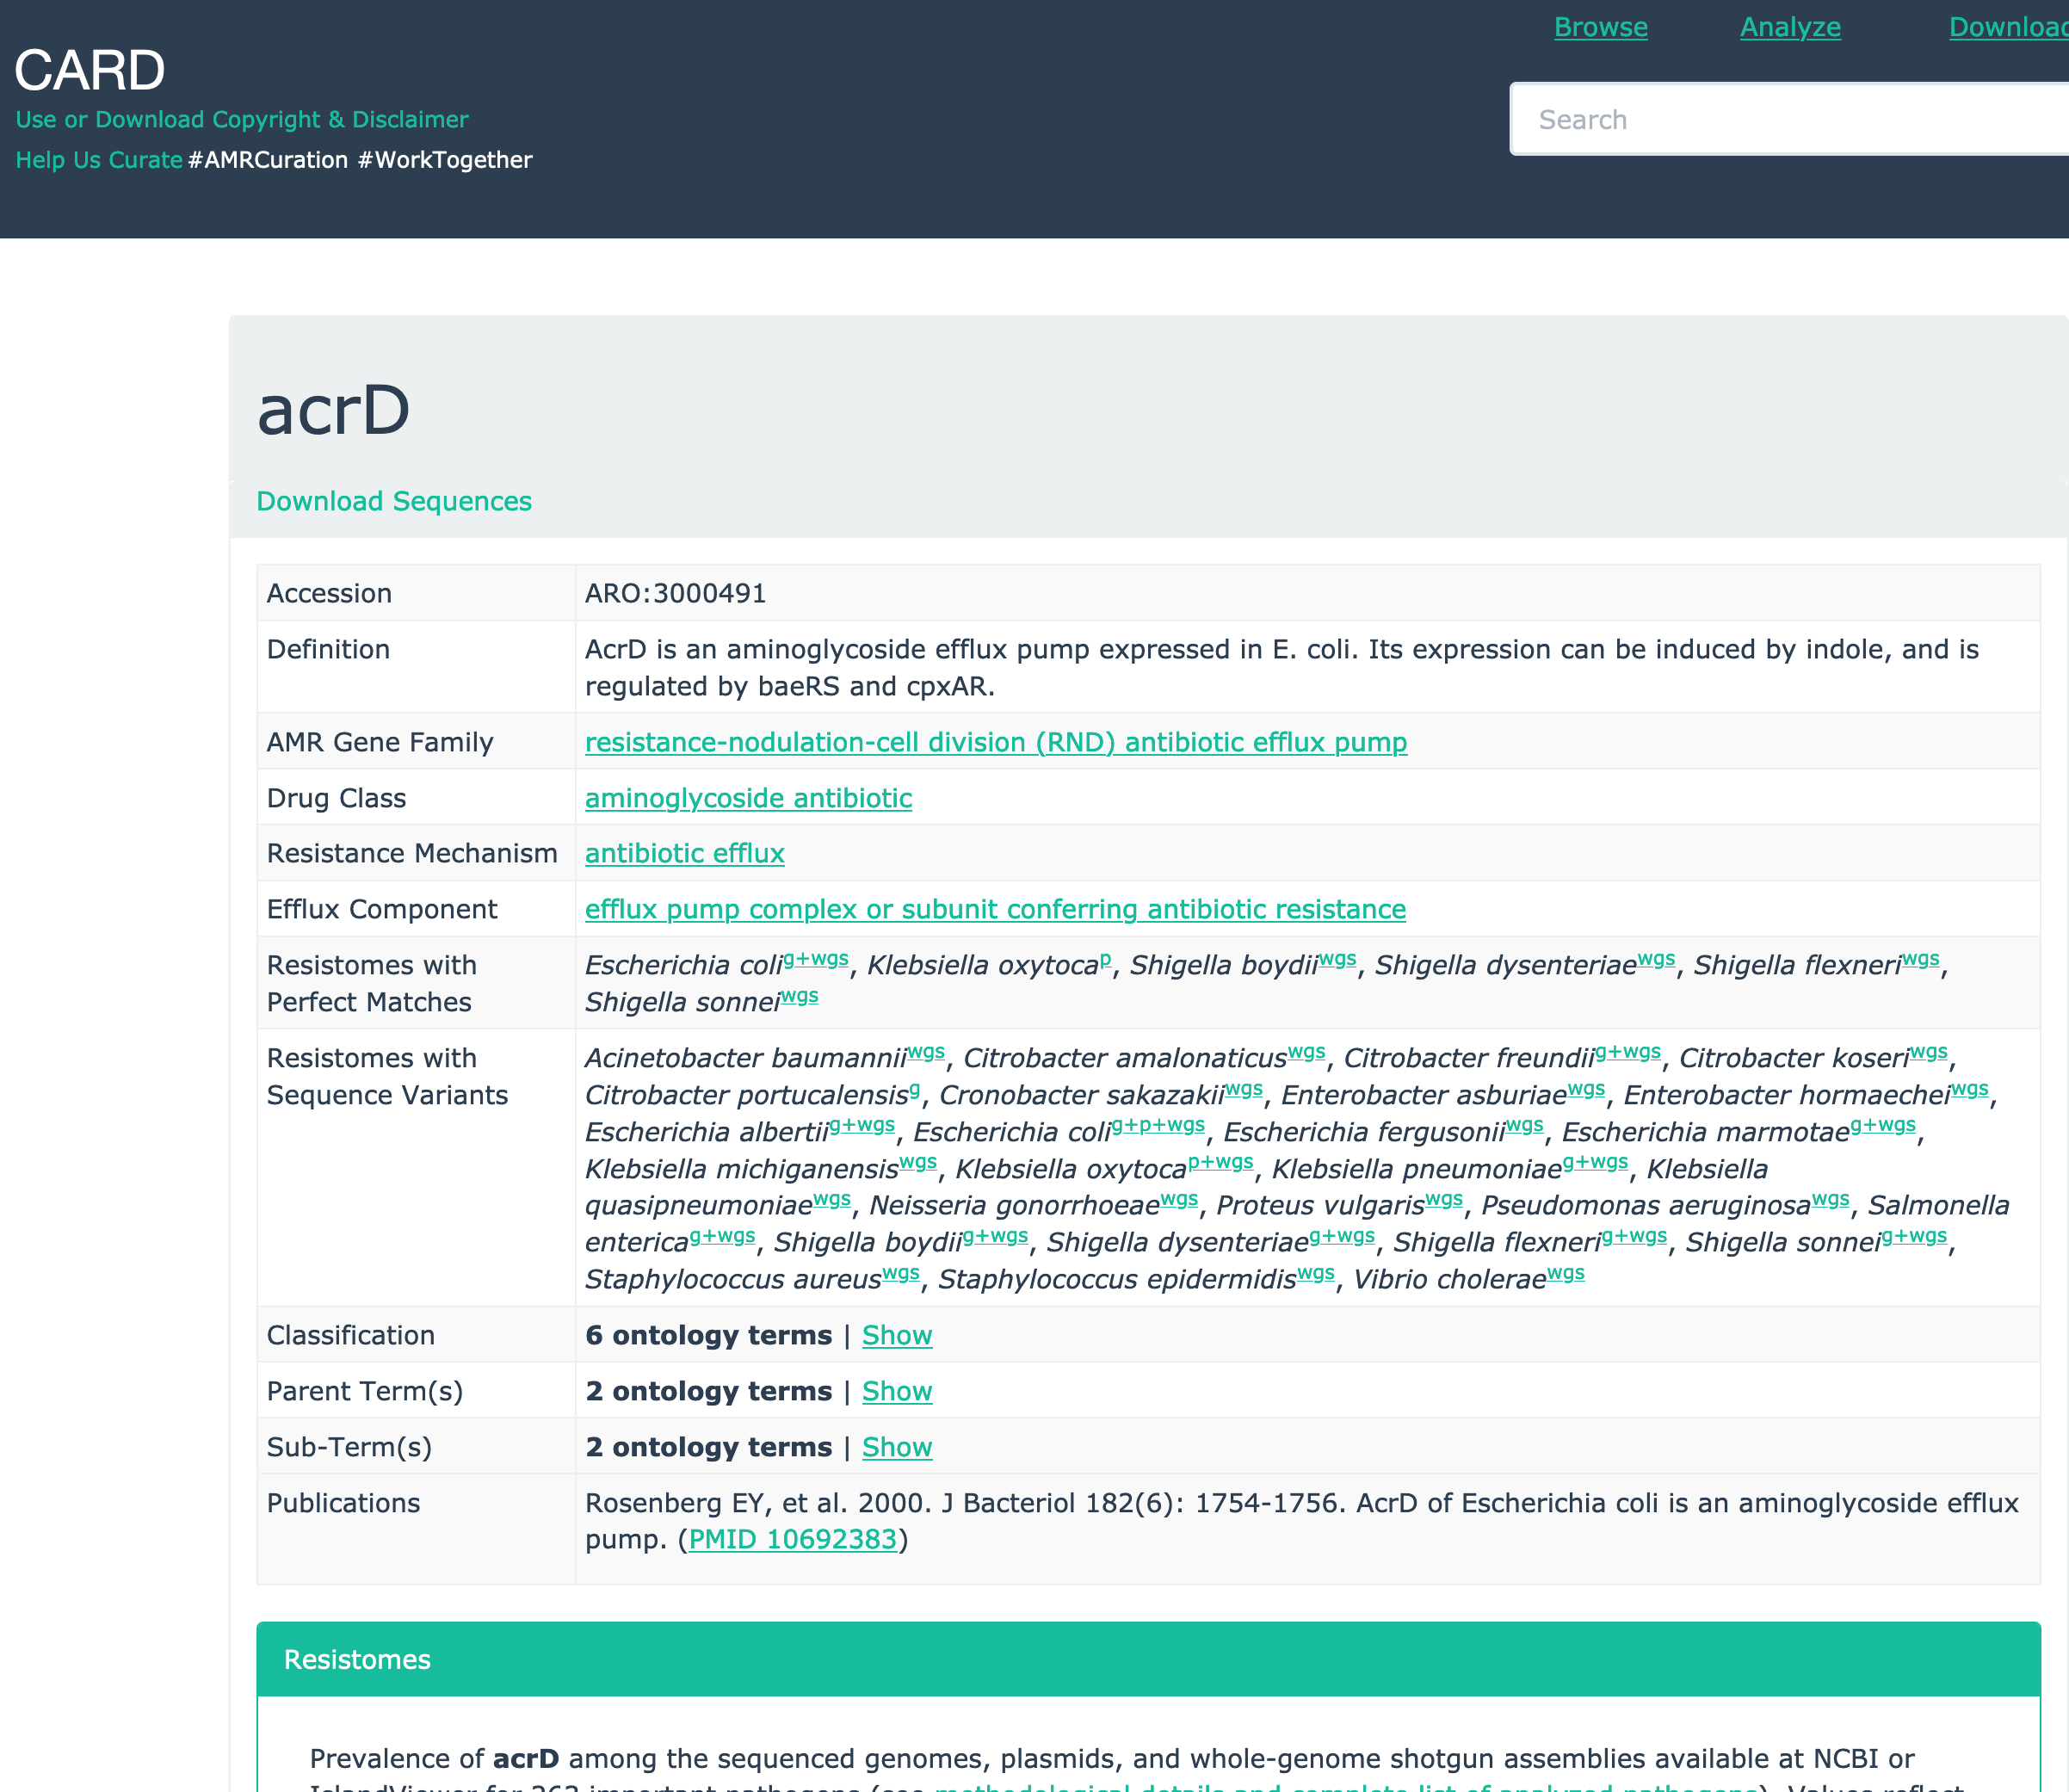
Task: Show the Parent Term(s) ontology terms
Action: click(x=896, y=1391)
